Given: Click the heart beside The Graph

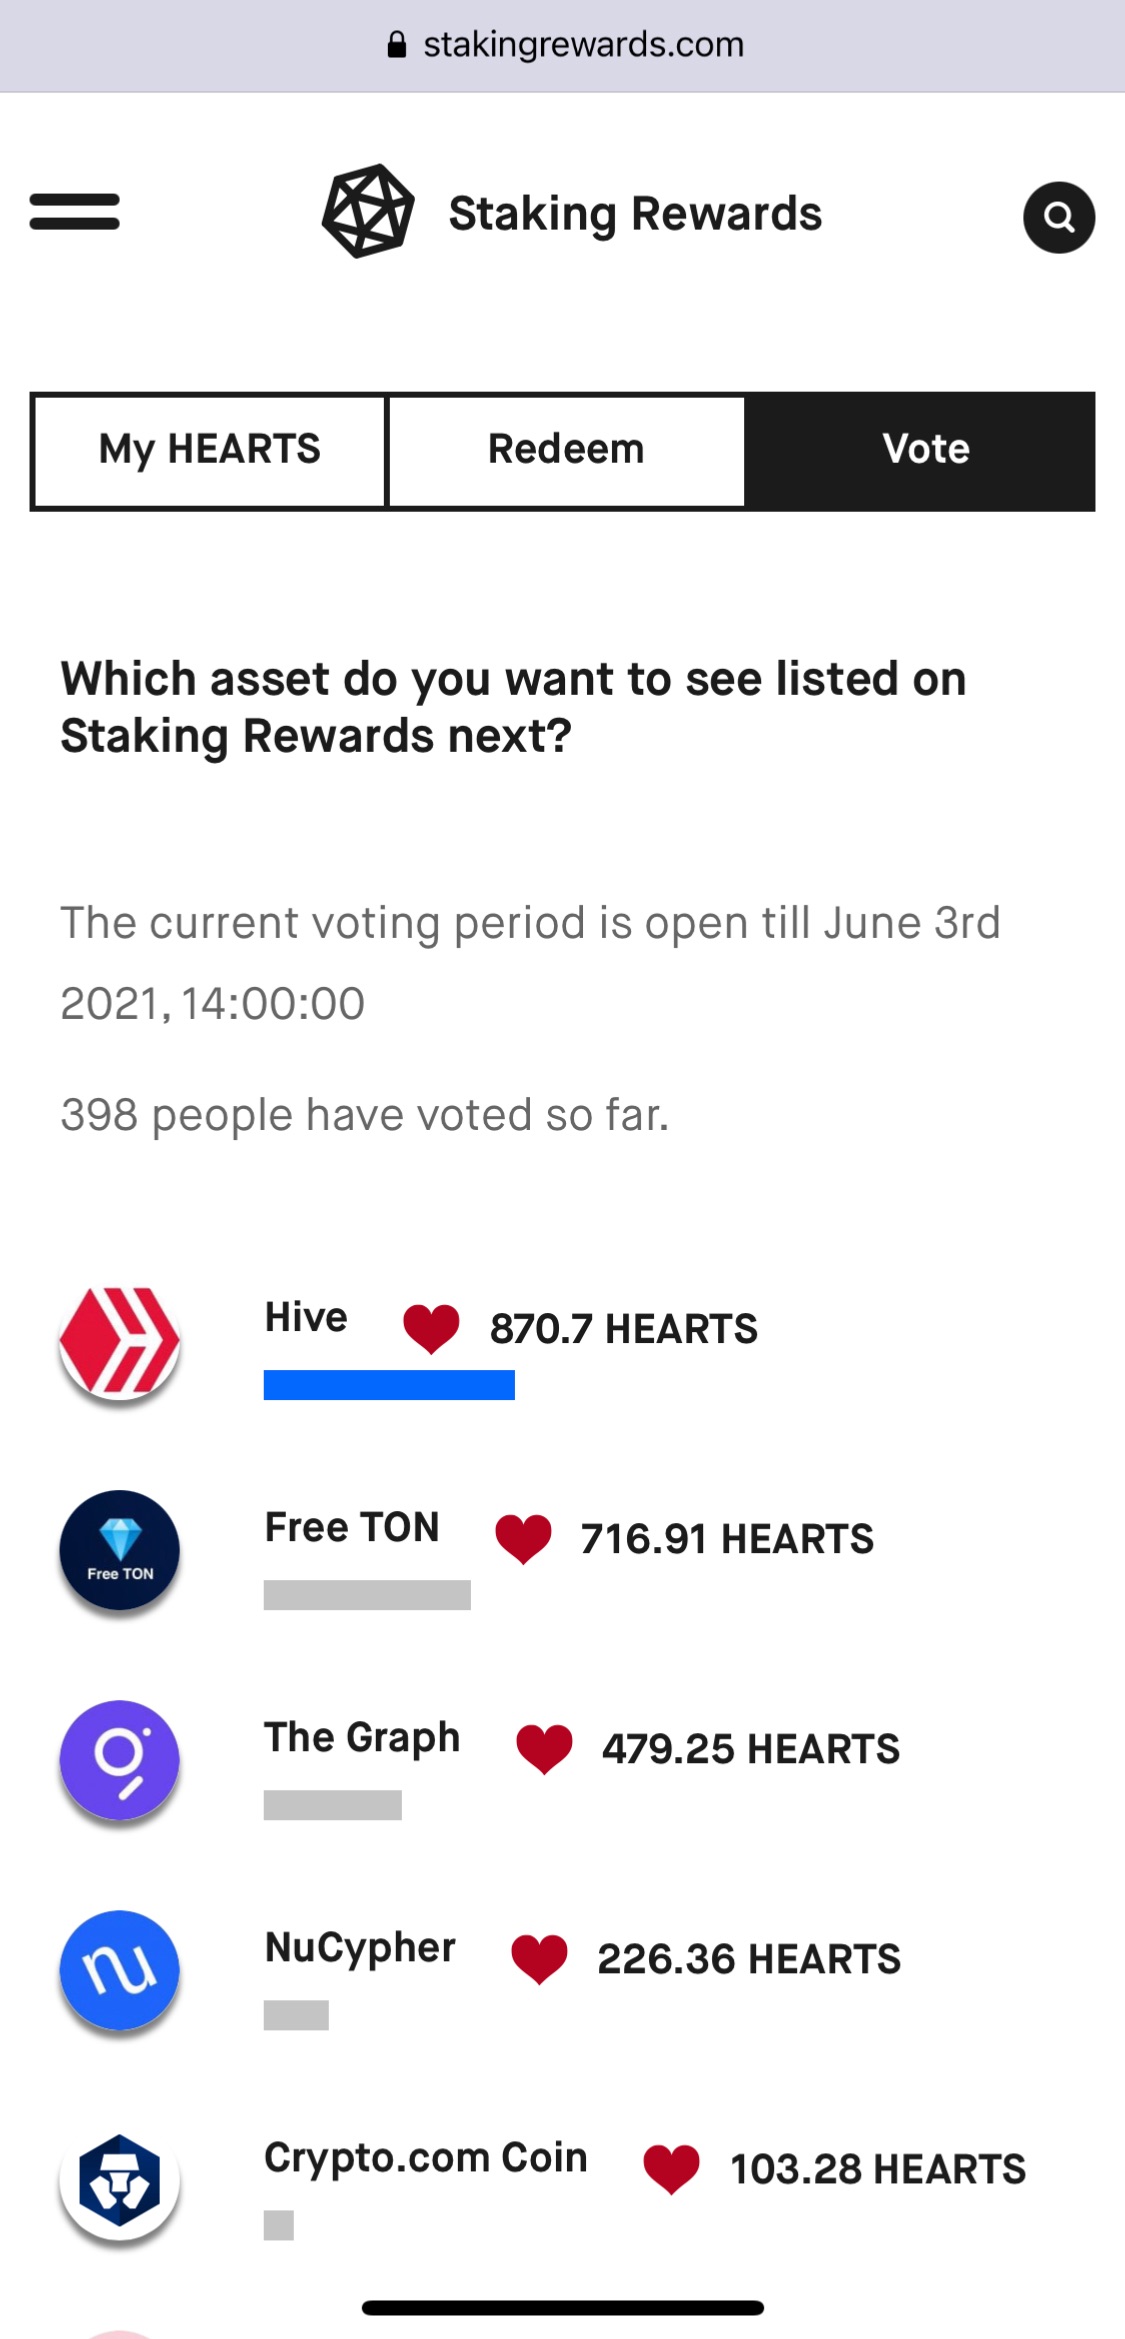Looking at the screenshot, I should tap(544, 1749).
